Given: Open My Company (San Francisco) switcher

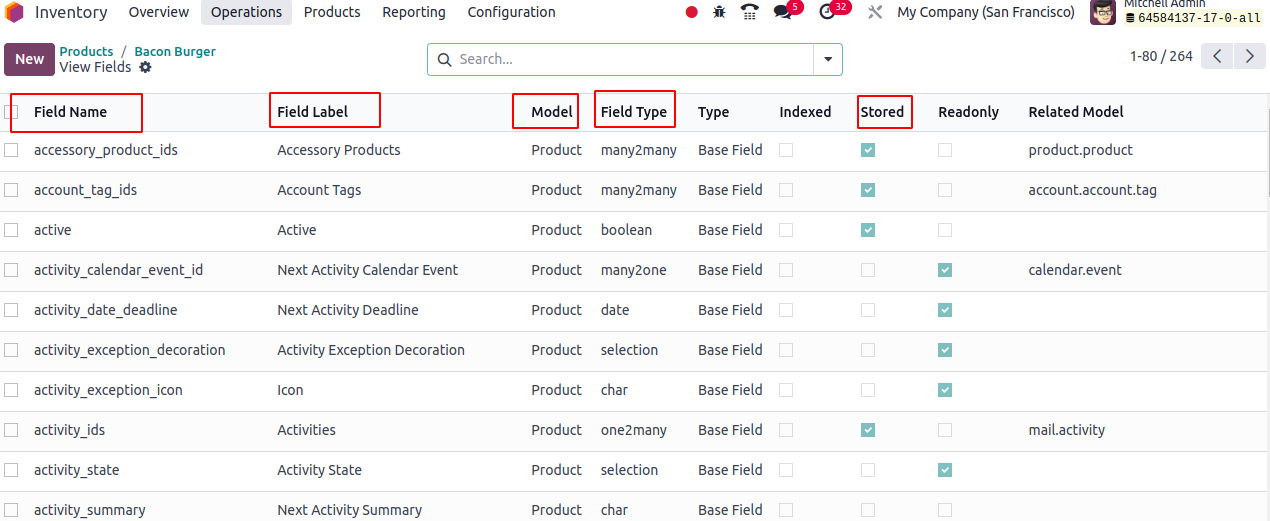Looking at the screenshot, I should pos(985,13).
